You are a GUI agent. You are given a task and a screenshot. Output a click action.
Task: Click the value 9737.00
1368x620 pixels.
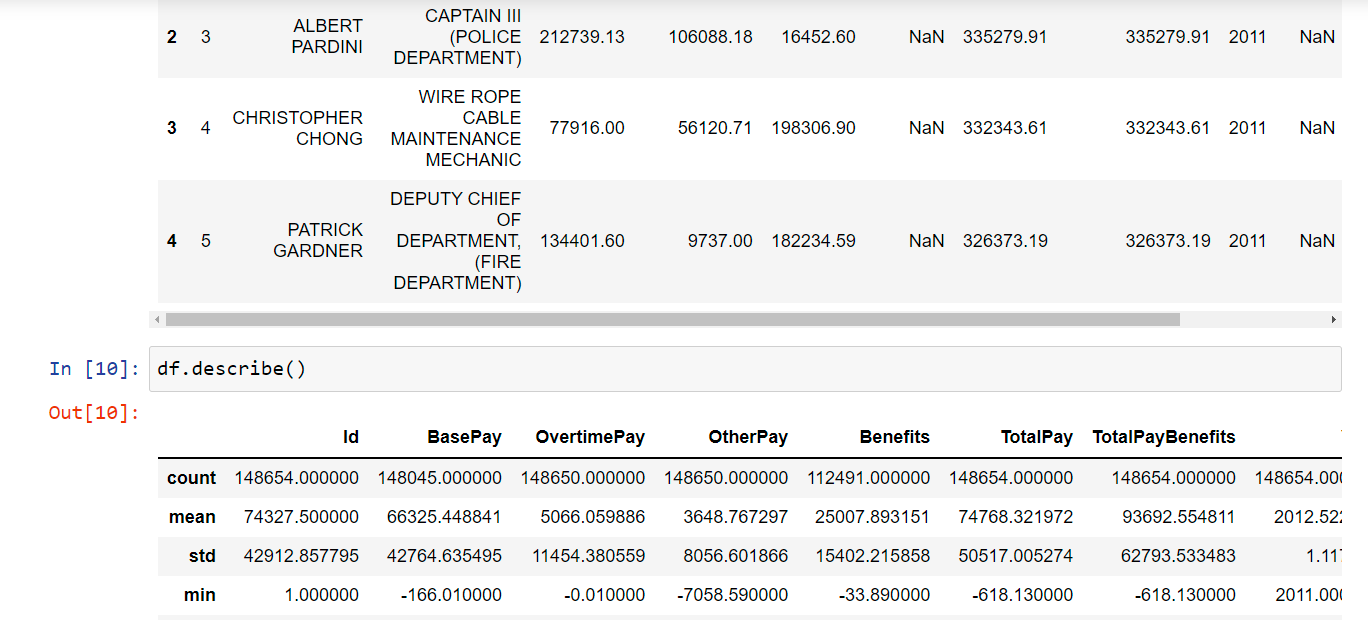pyautogui.click(x=720, y=241)
